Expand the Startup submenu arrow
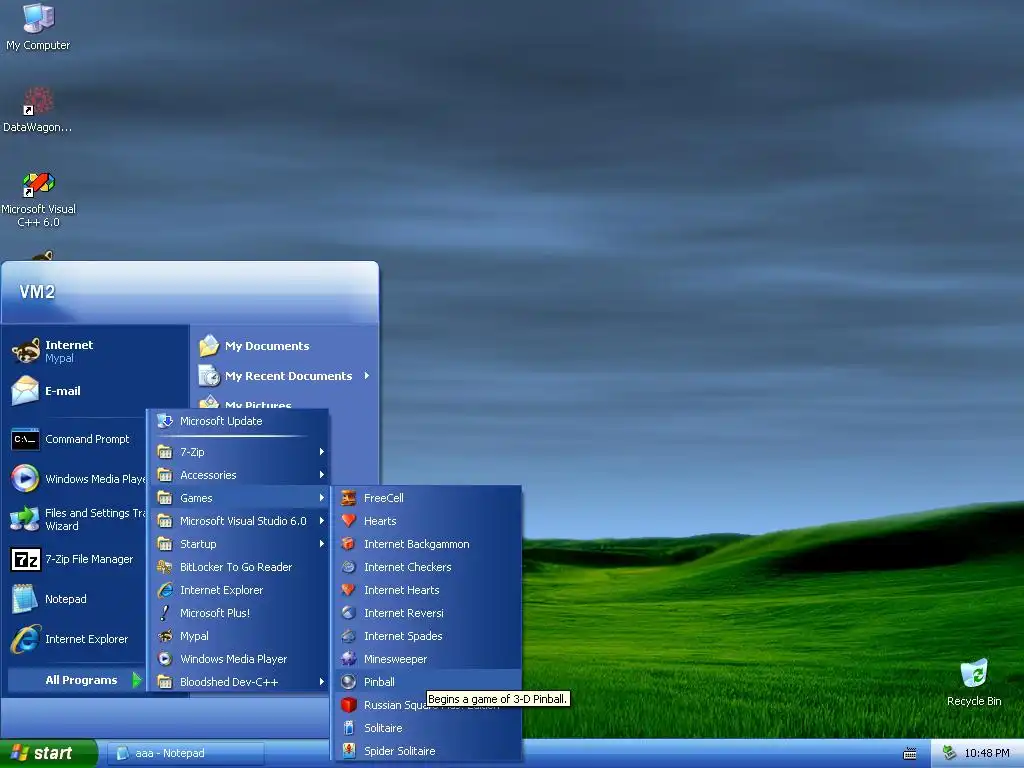 click(x=321, y=544)
